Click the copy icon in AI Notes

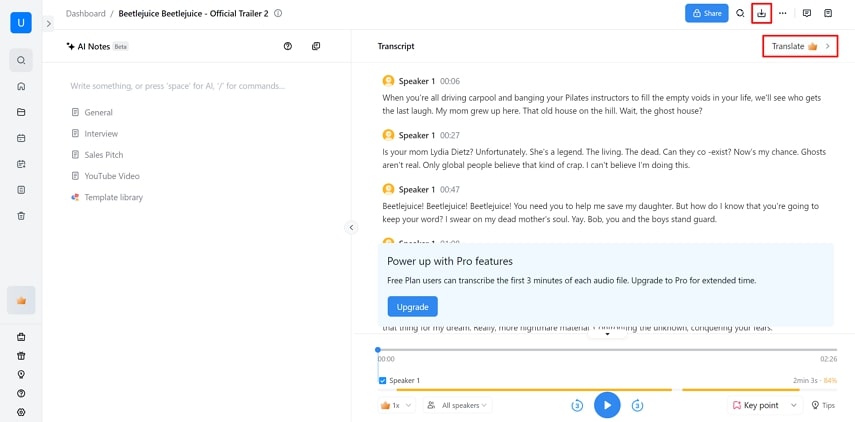coord(316,46)
